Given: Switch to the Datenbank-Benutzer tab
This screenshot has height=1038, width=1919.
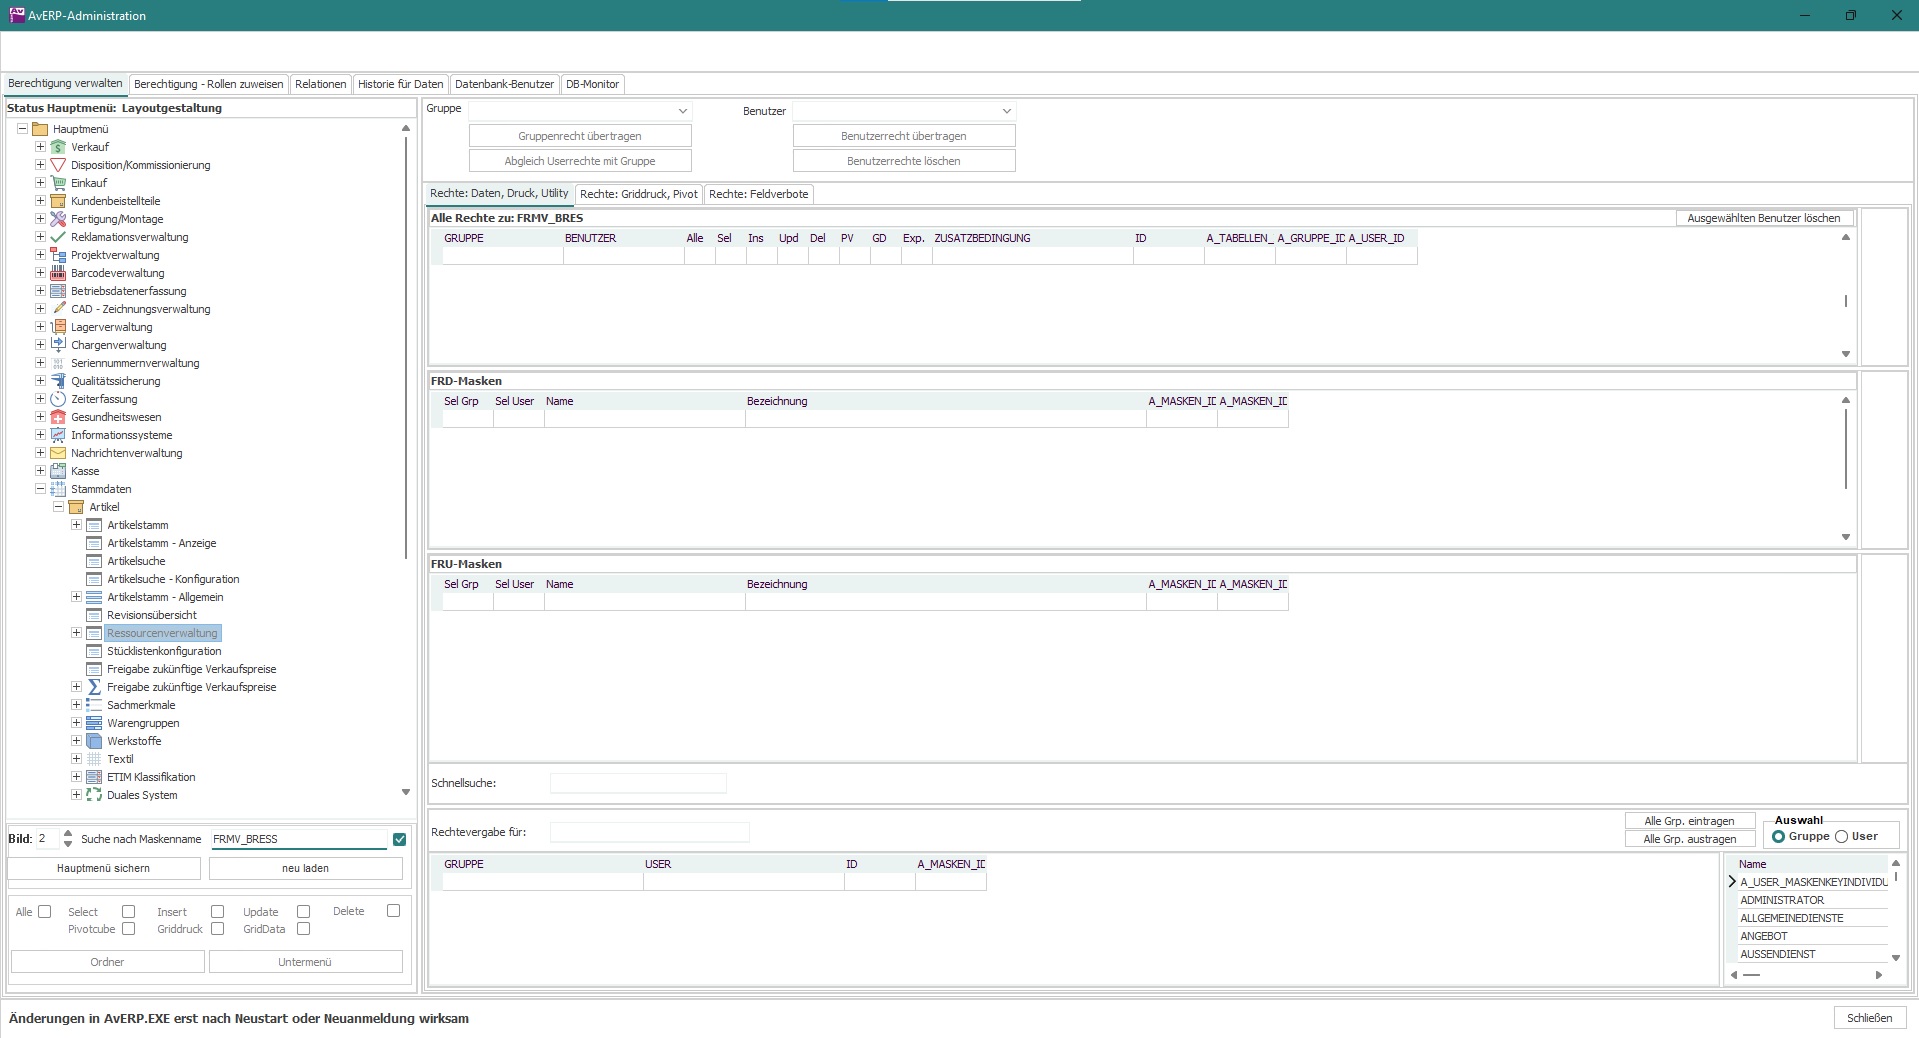Looking at the screenshot, I should [x=504, y=84].
